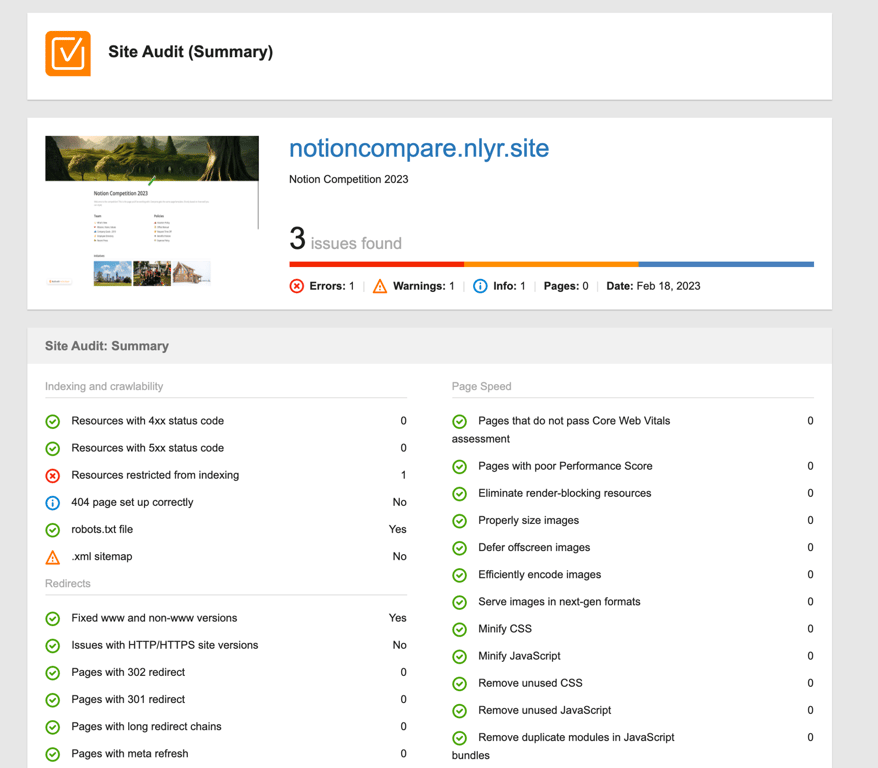Image resolution: width=878 pixels, height=768 pixels.
Task: Click '.xml sitemap' row text
Action: (102, 556)
